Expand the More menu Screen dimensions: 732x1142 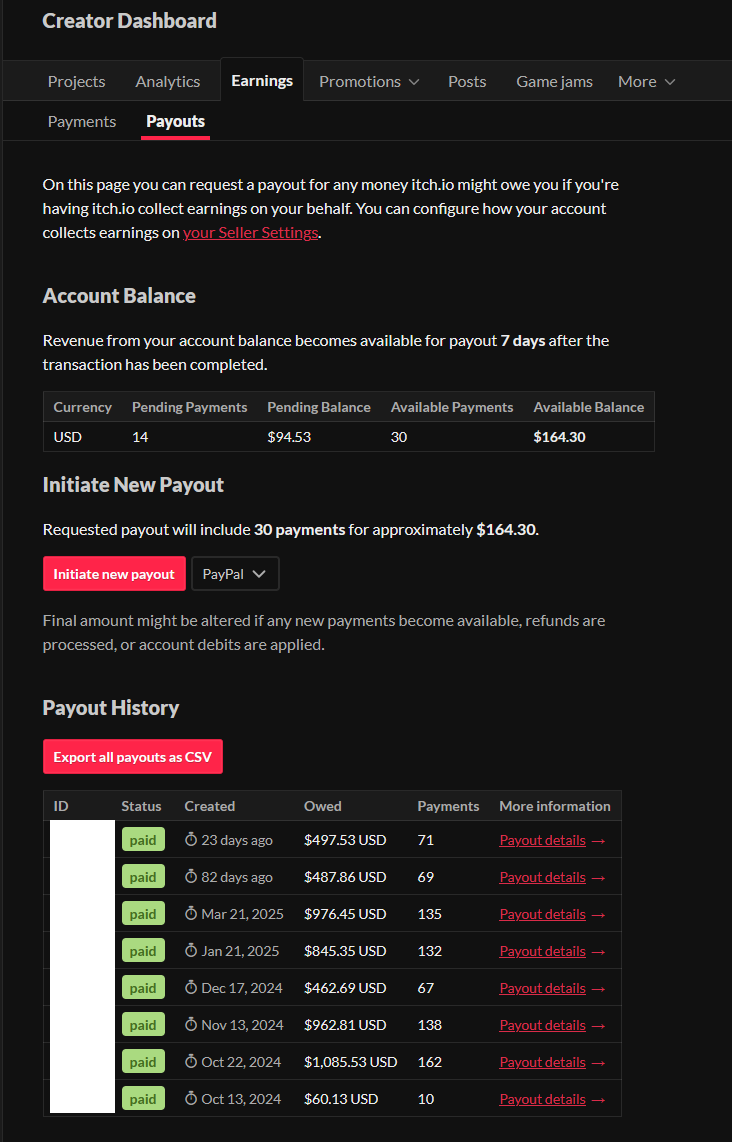[x=647, y=82]
